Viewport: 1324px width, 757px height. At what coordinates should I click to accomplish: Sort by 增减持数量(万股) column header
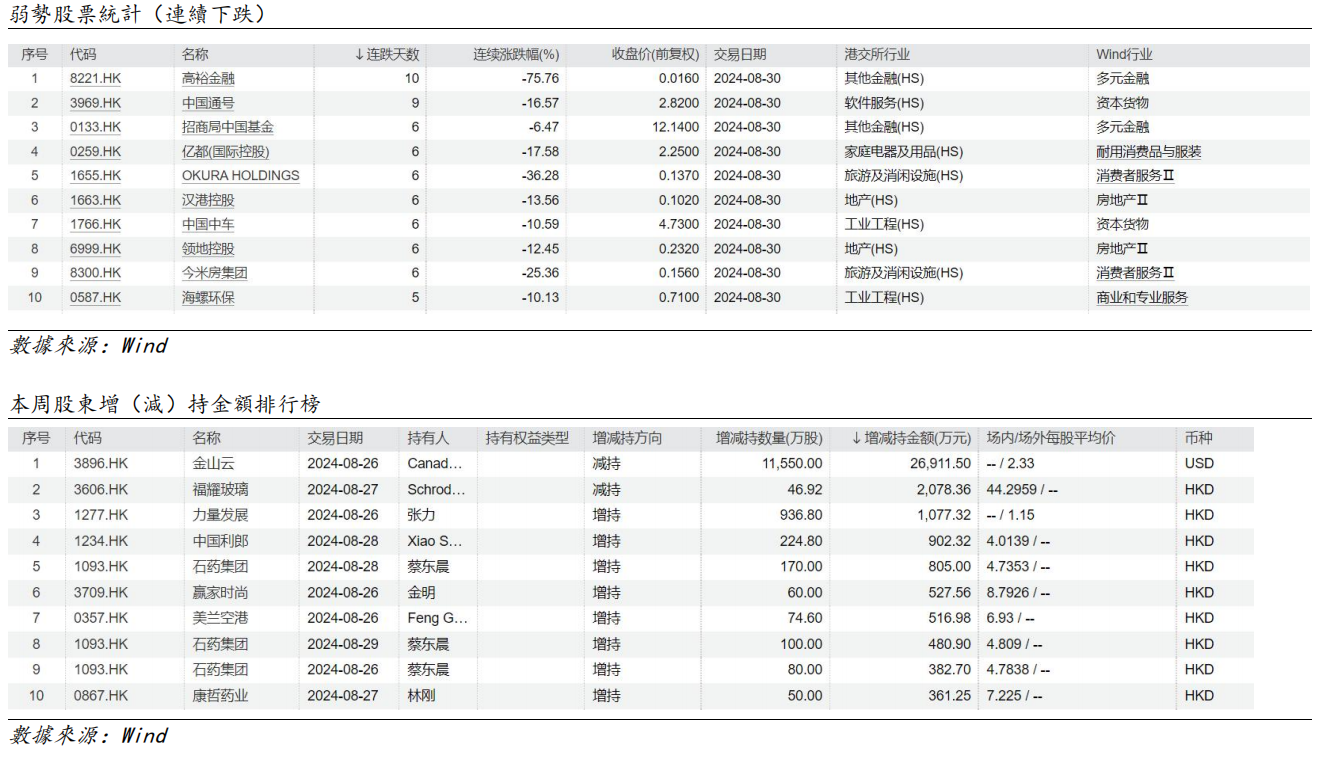769,438
